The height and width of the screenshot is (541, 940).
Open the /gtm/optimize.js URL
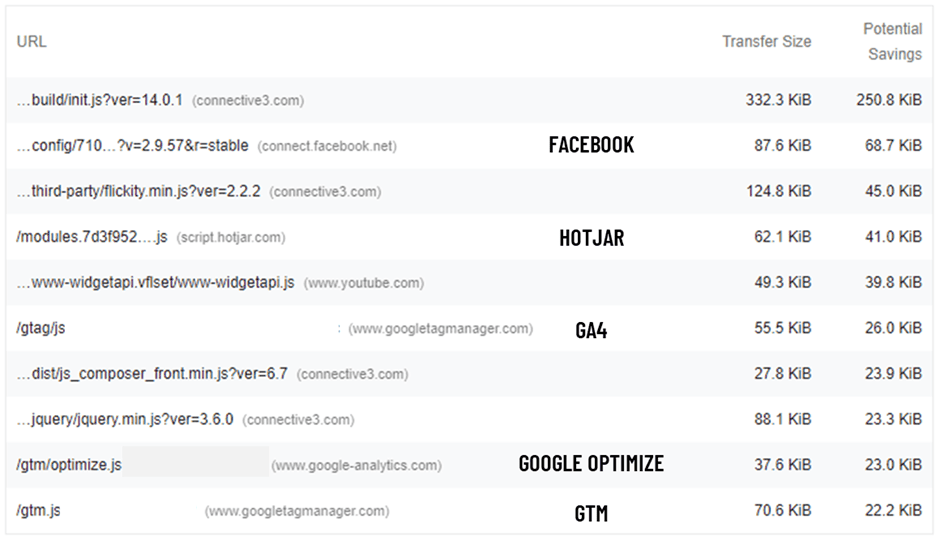point(69,465)
